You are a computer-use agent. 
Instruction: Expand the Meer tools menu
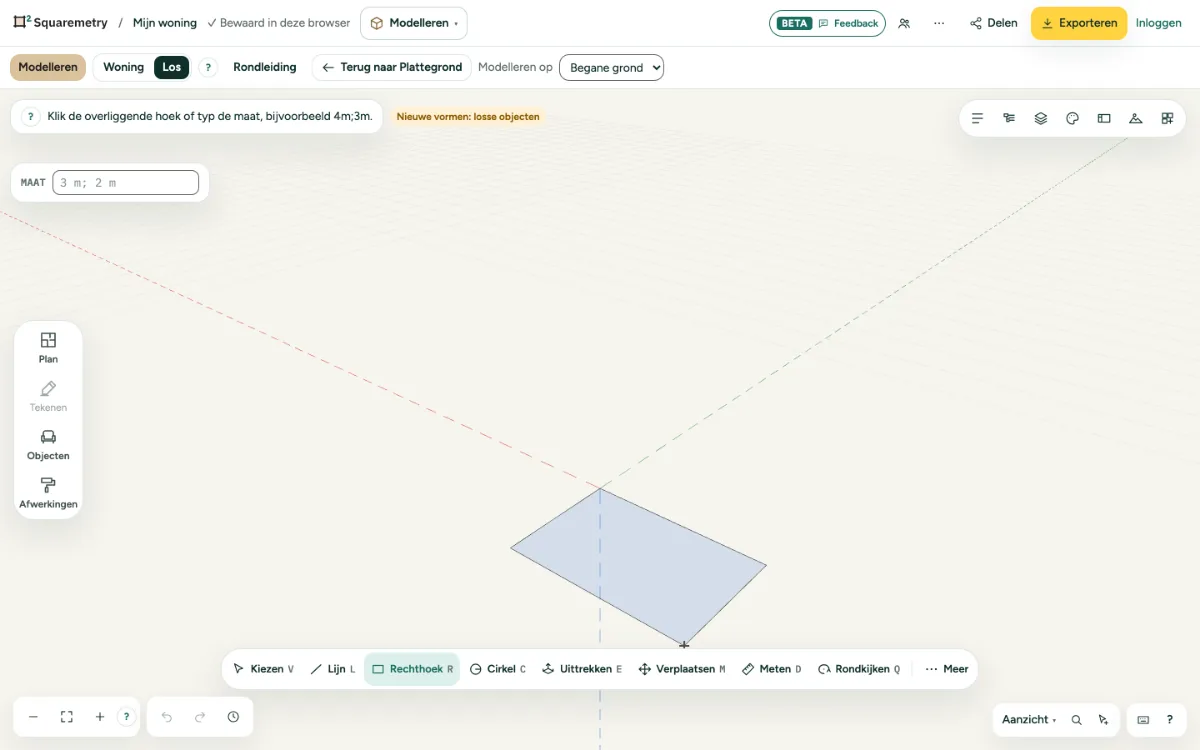[947, 669]
